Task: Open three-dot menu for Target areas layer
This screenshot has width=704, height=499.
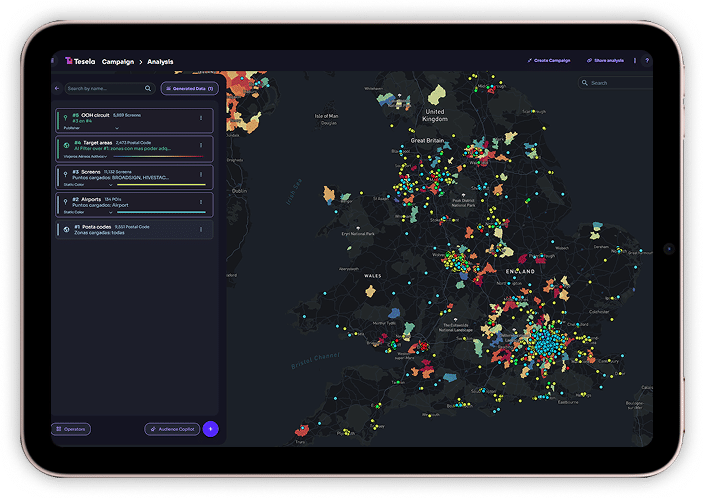Action: (201, 146)
